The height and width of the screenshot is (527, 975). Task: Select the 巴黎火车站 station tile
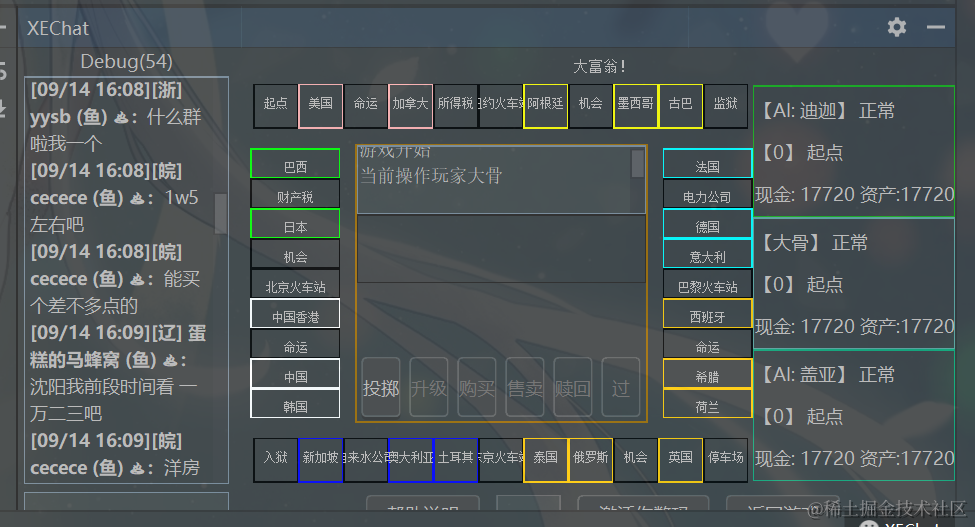tap(708, 283)
